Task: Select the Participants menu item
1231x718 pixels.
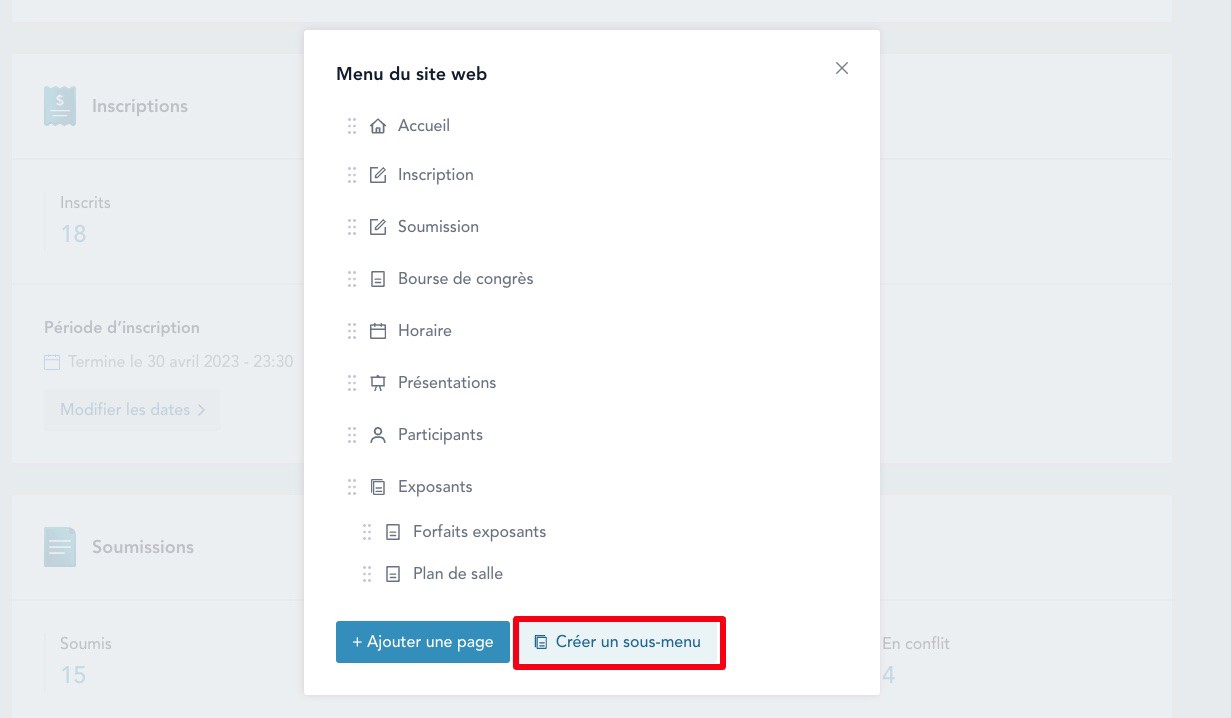Action: [440, 435]
